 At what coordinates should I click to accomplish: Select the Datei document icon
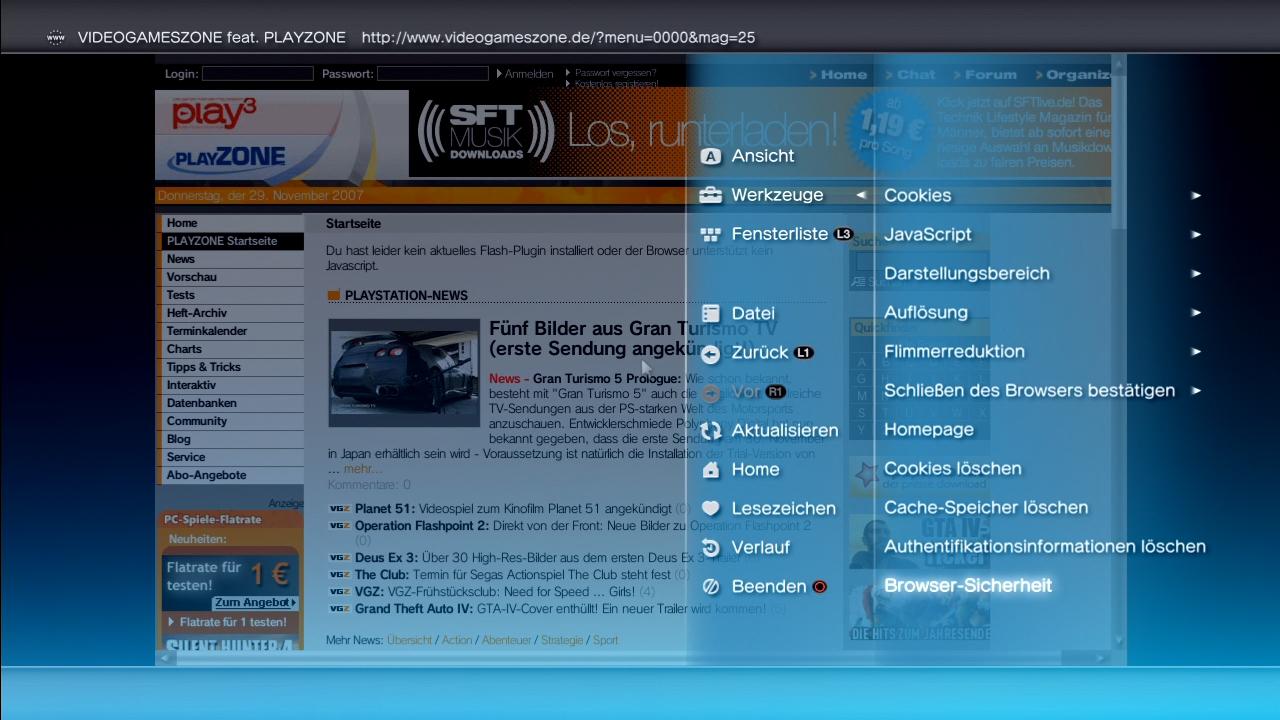coord(710,313)
